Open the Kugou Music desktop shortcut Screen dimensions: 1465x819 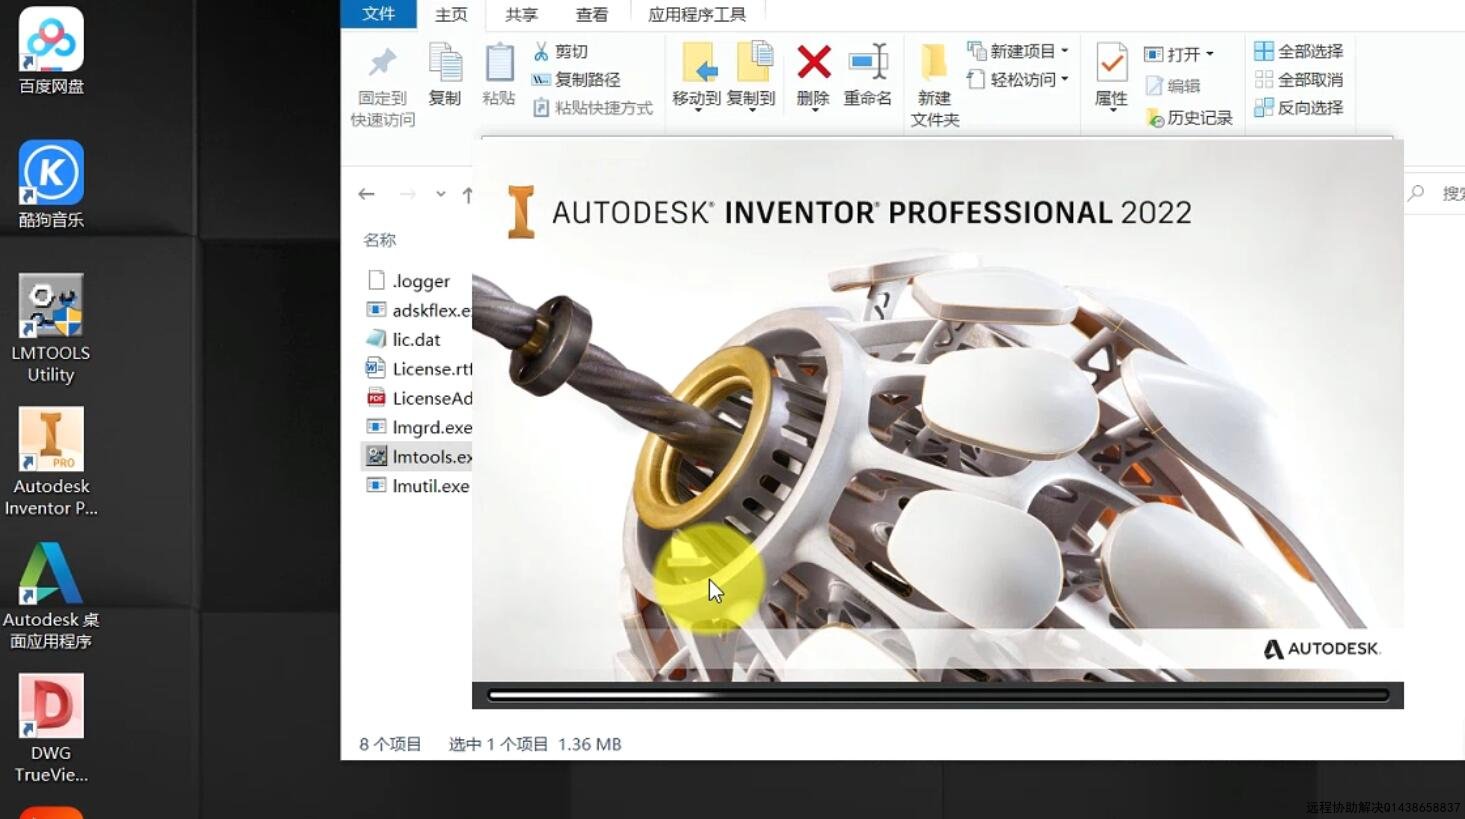51,185
